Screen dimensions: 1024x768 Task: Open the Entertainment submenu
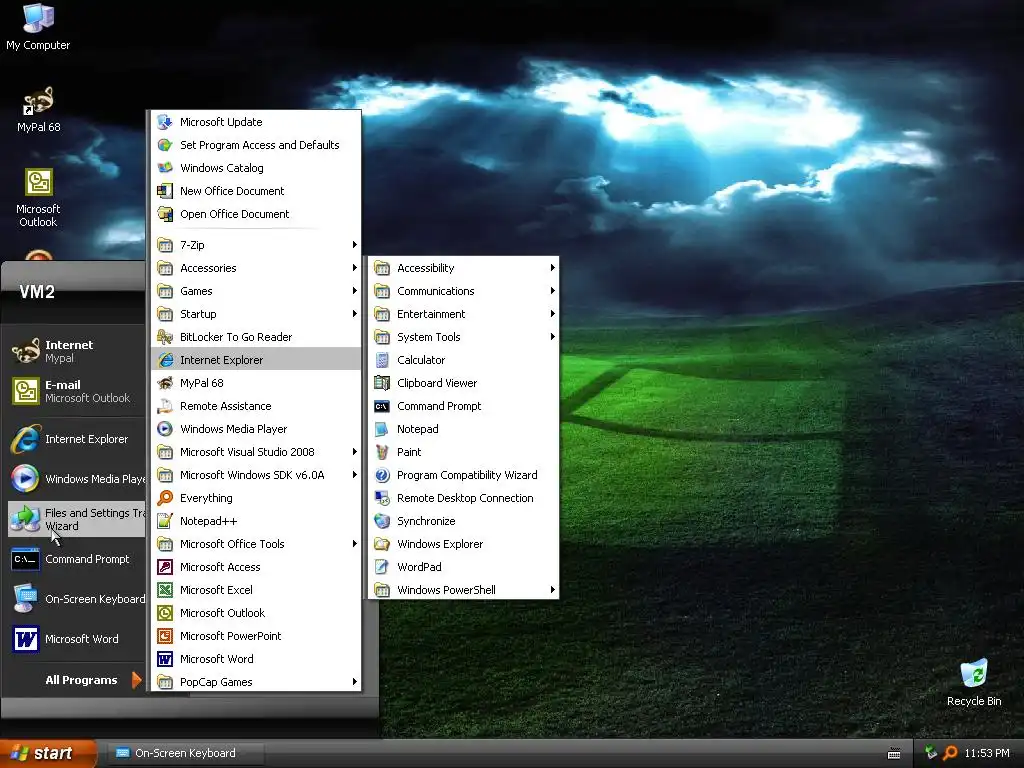click(464, 313)
